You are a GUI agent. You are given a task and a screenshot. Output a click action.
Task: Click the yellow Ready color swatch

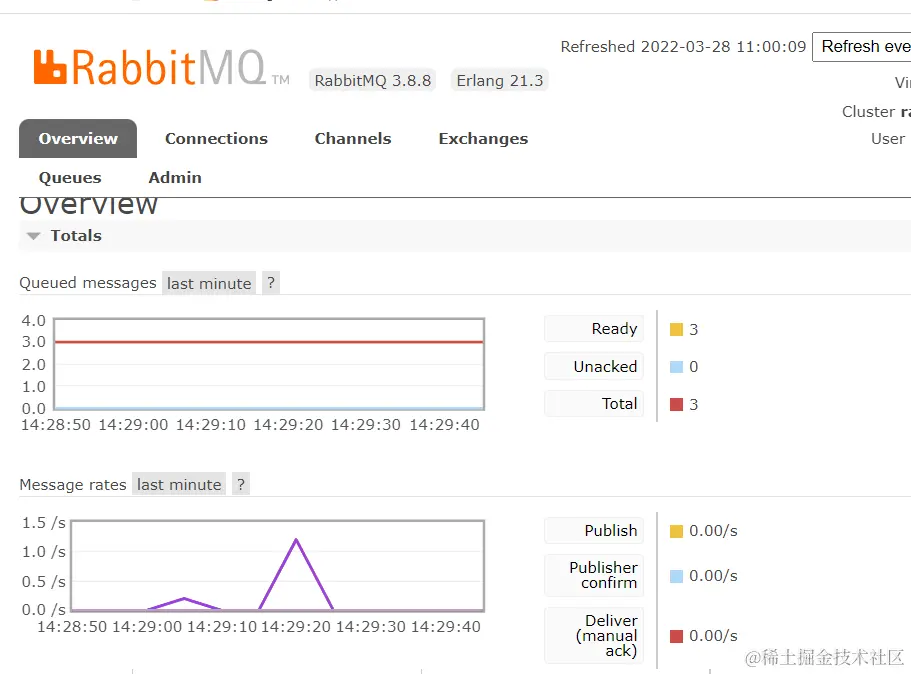(676, 329)
